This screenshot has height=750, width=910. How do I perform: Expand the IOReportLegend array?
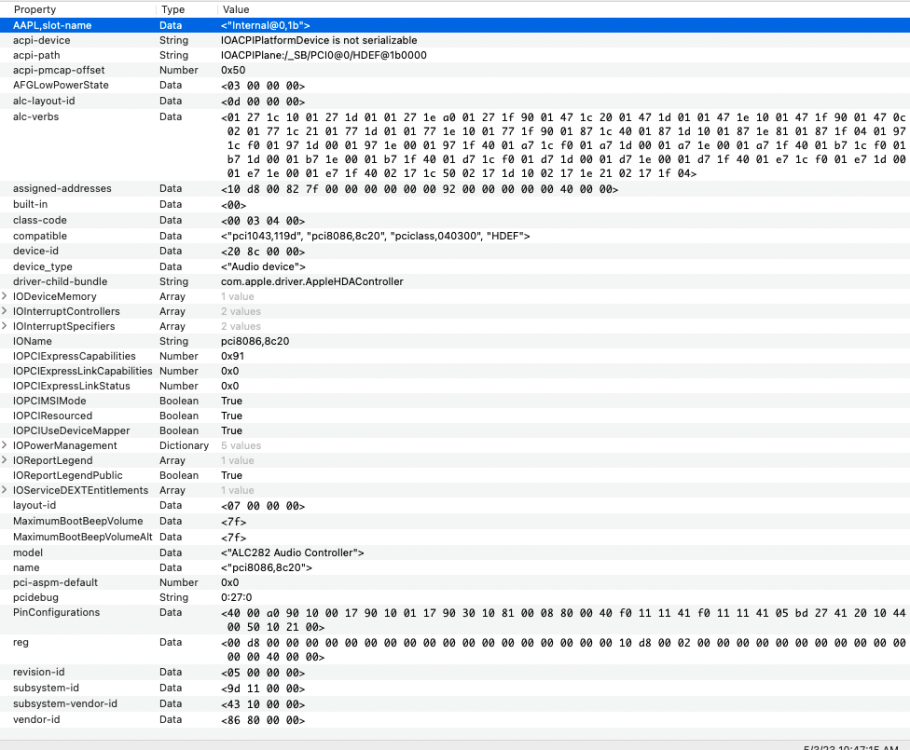(5, 460)
